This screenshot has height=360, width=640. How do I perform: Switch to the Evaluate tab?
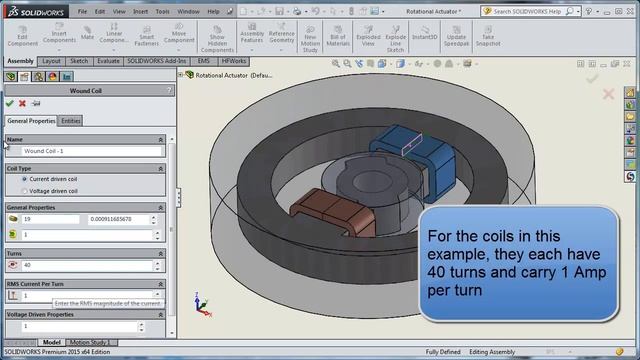tap(108, 61)
